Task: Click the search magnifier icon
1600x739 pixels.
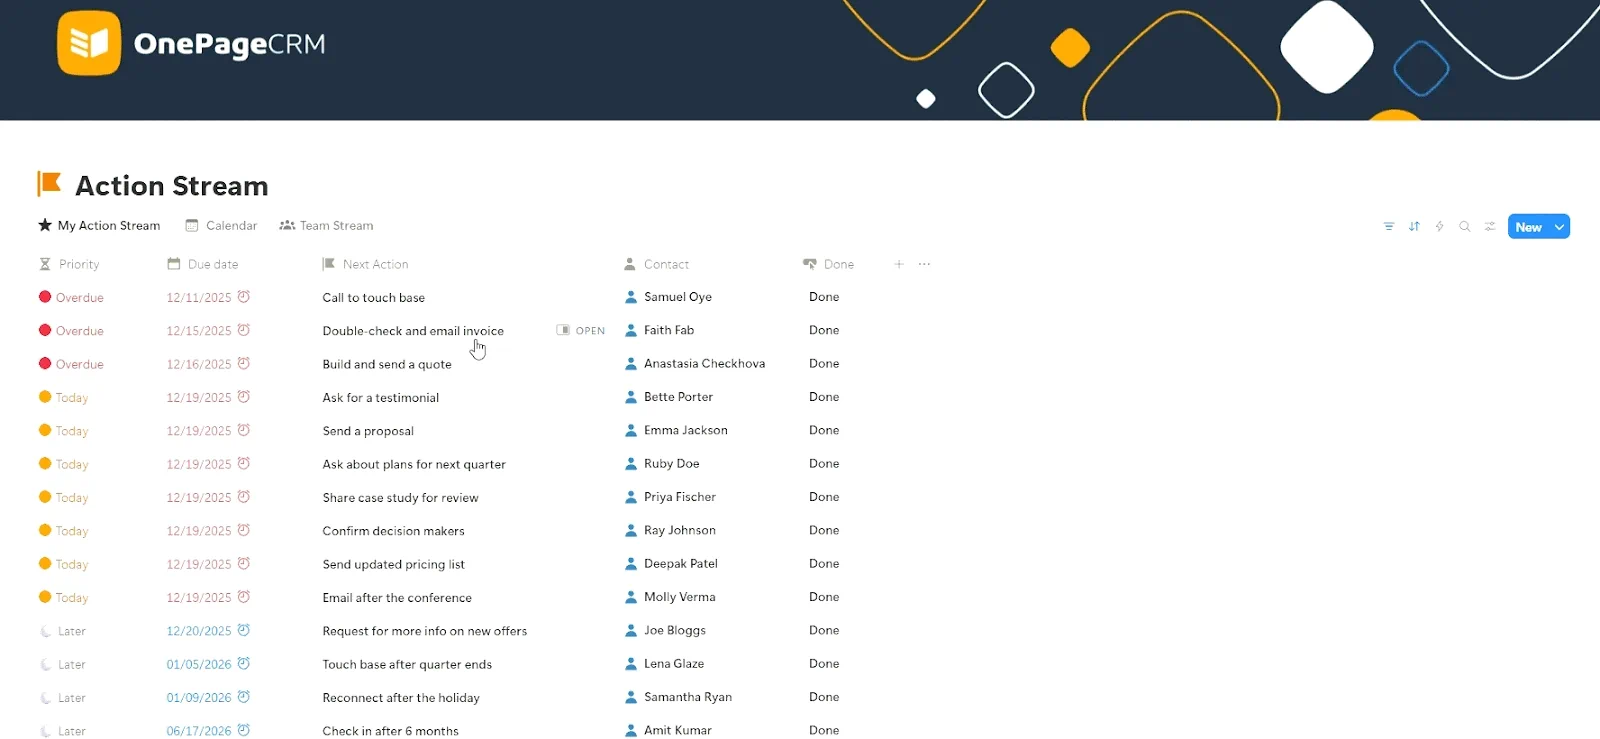Action: pyautogui.click(x=1464, y=227)
